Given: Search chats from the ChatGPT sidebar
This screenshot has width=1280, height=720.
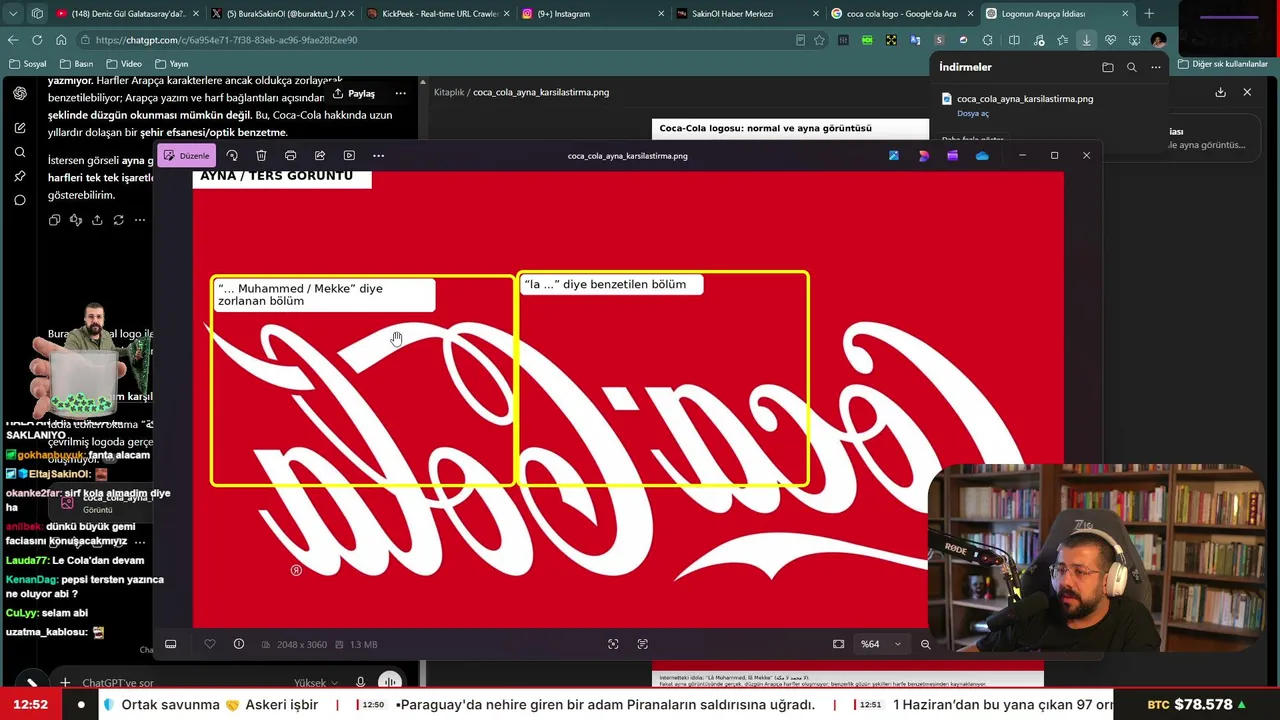Looking at the screenshot, I should pos(20,152).
